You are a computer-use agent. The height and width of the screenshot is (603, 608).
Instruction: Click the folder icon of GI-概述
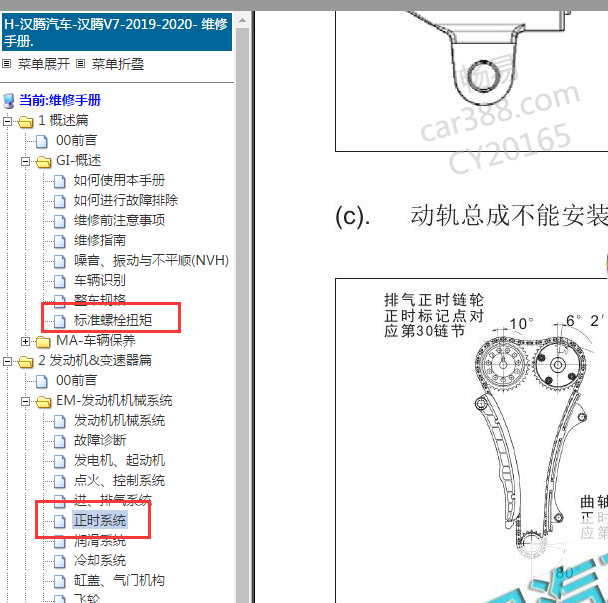pyautogui.click(x=43, y=162)
